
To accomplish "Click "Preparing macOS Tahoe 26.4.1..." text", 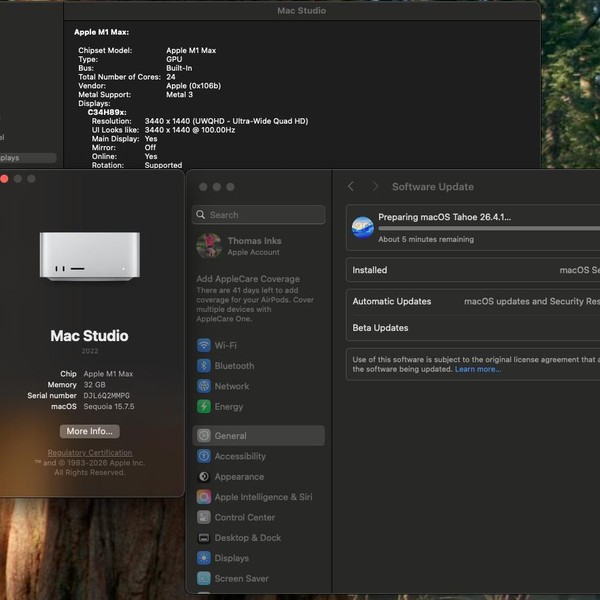I will [444, 217].
